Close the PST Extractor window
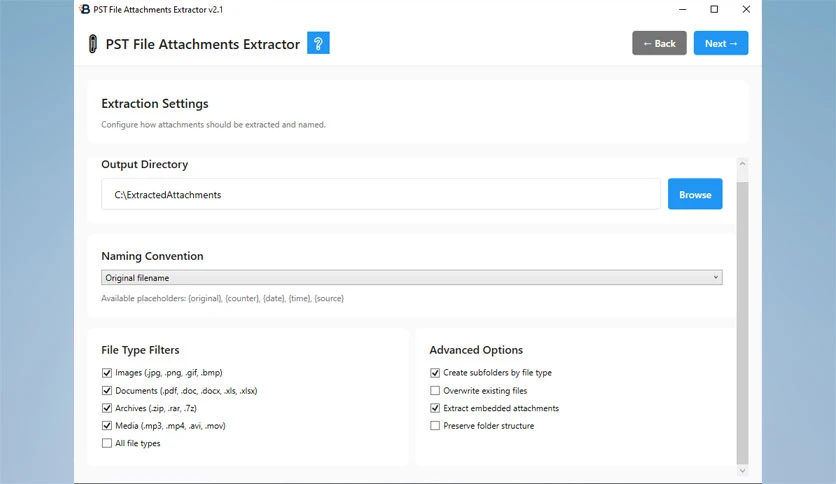This screenshot has height=484, width=836. [746, 9]
